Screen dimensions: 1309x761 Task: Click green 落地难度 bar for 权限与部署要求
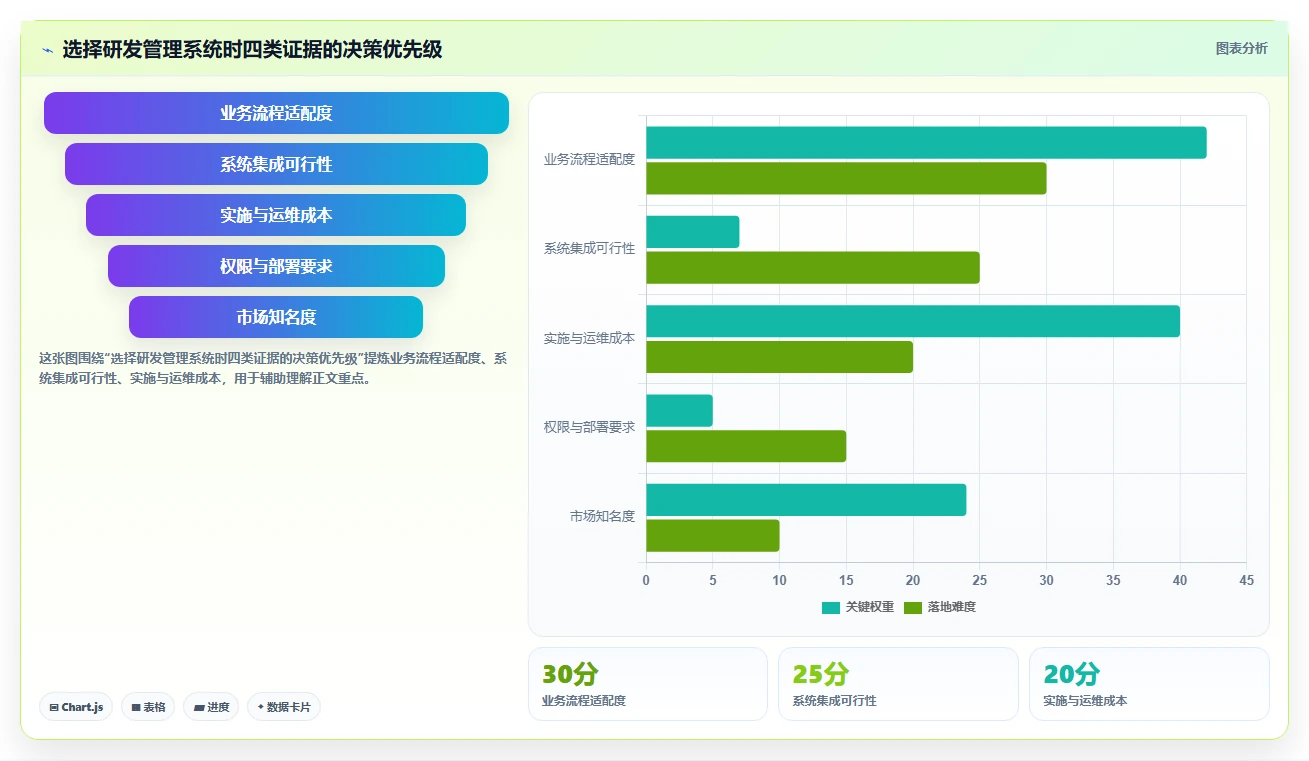[746, 446]
